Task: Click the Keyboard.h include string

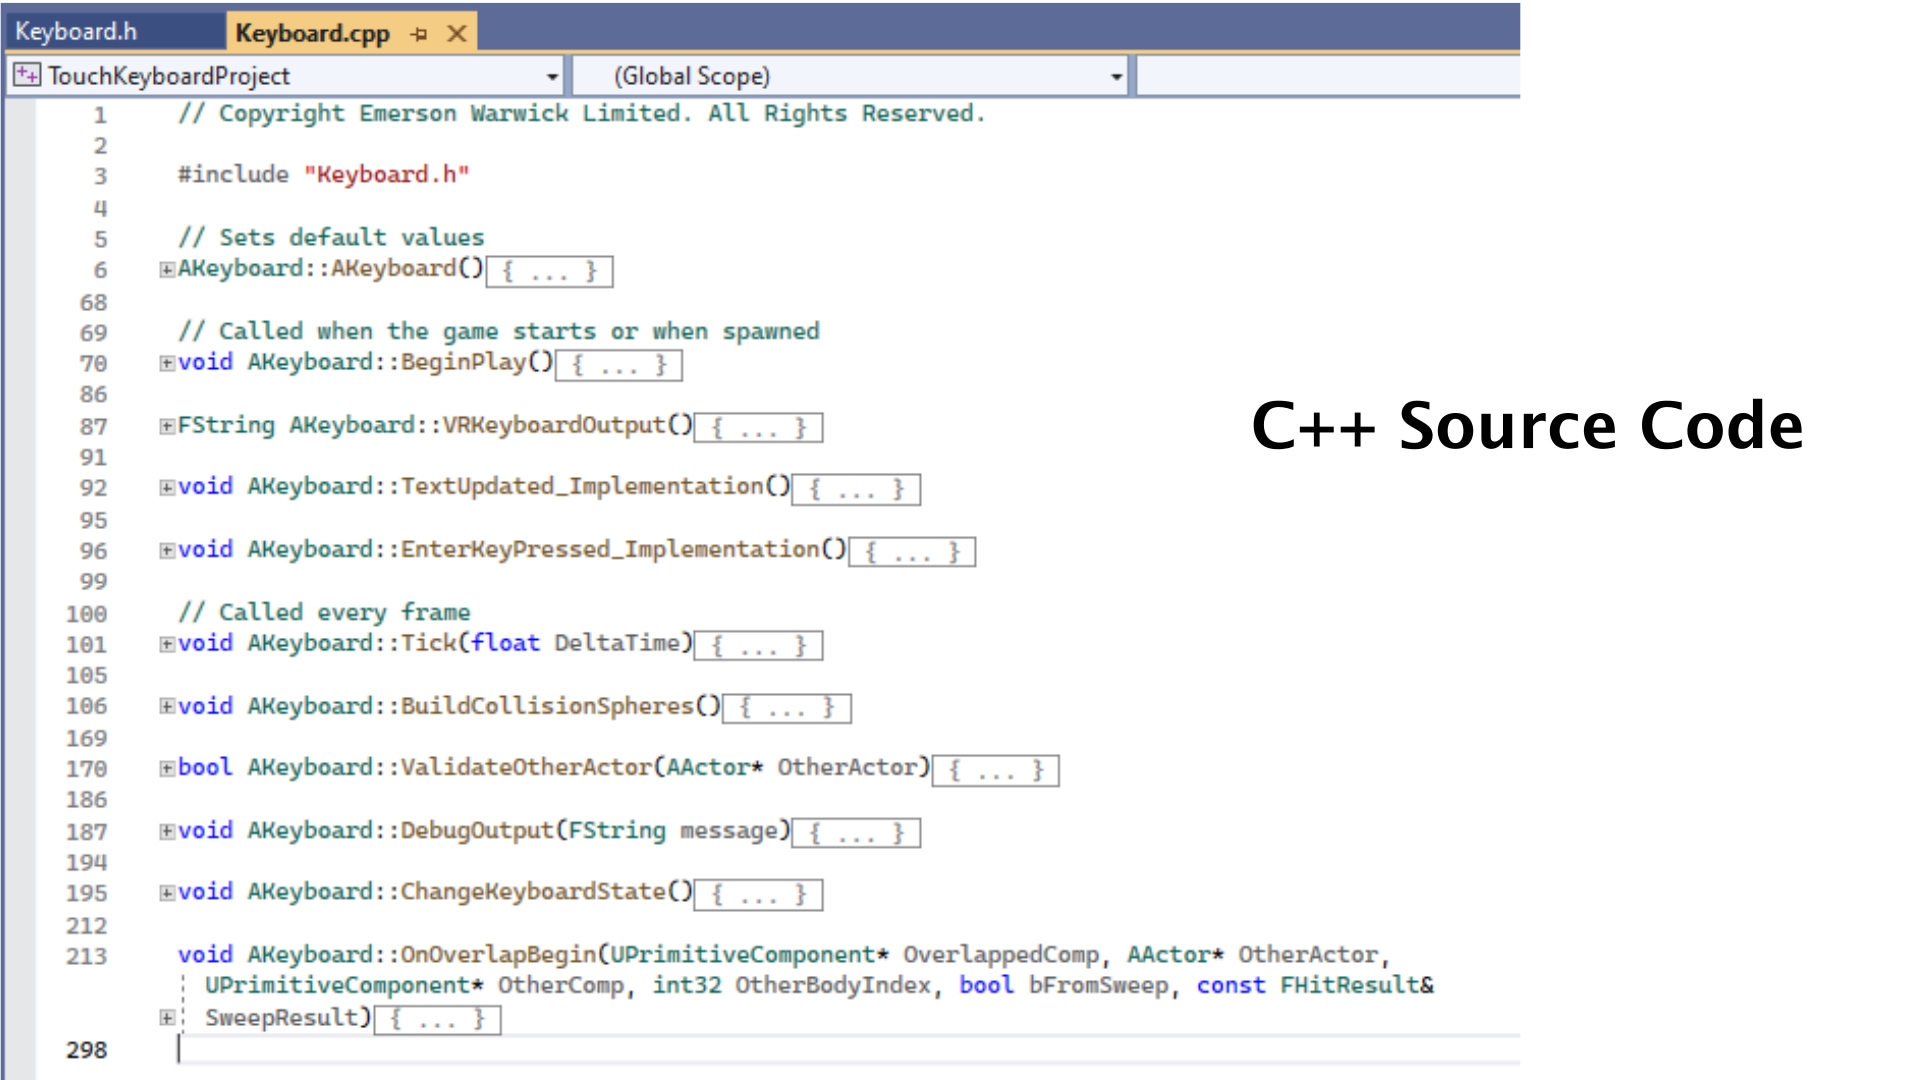Action: click(x=387, y=175)
